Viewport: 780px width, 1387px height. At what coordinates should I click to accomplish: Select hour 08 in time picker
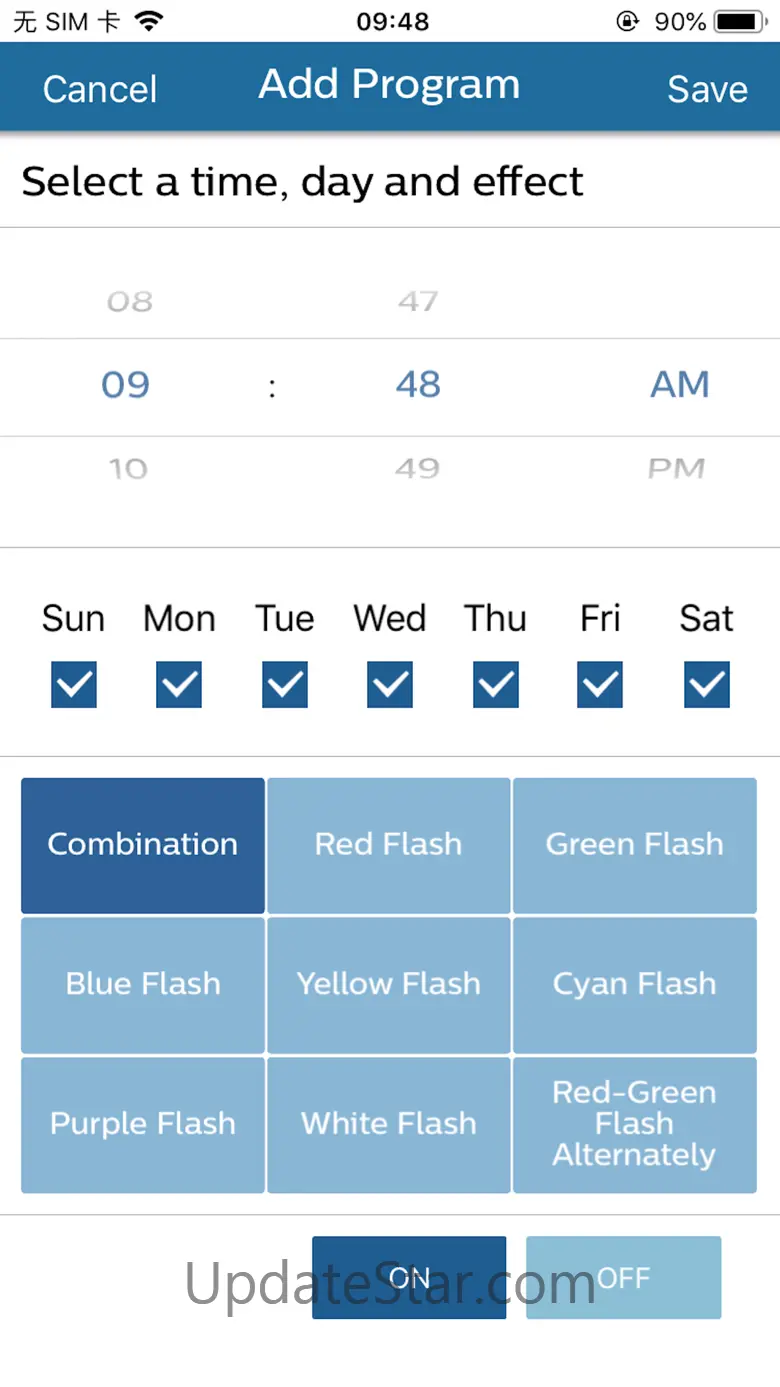(129, 301)
